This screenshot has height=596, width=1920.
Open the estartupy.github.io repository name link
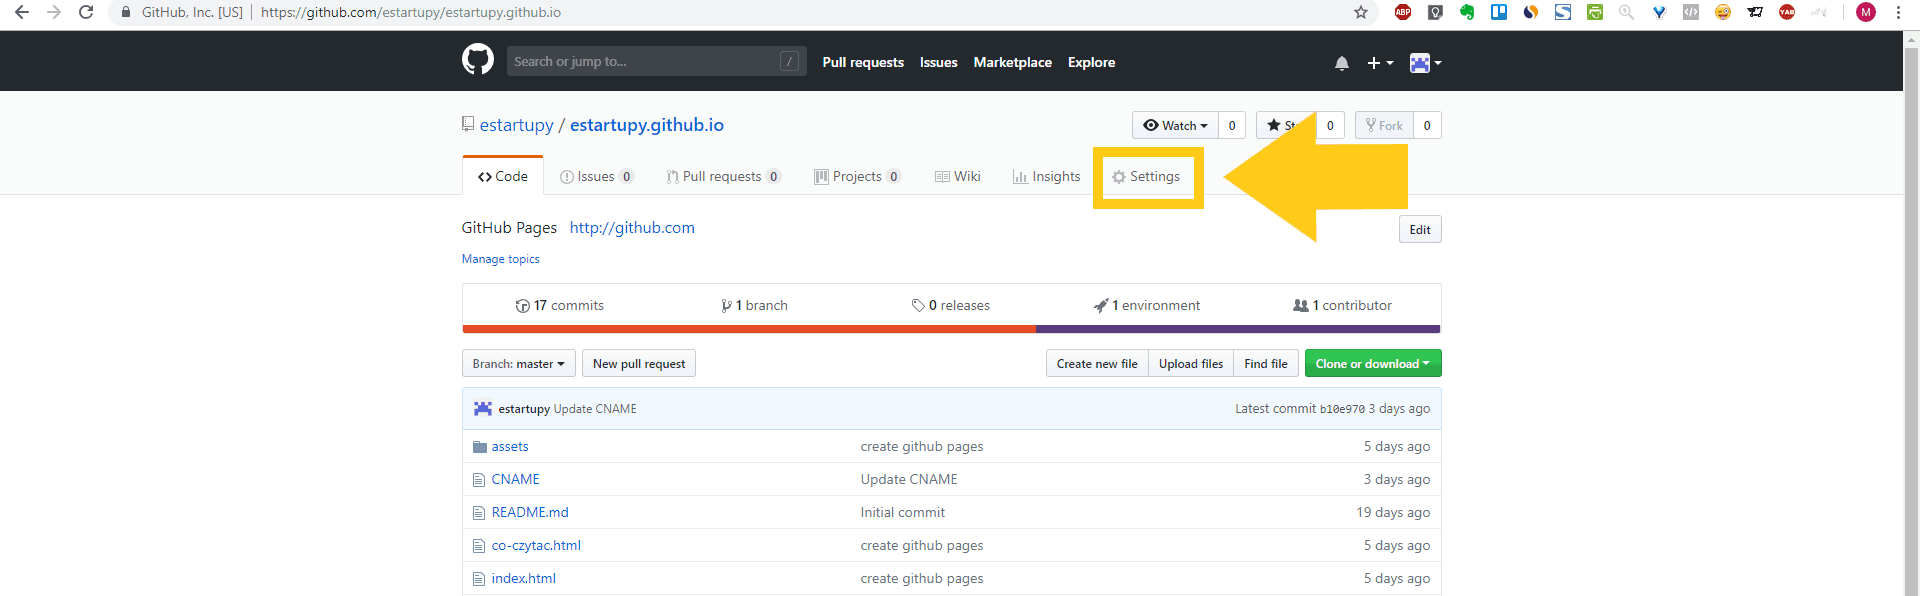pos(647,125)
